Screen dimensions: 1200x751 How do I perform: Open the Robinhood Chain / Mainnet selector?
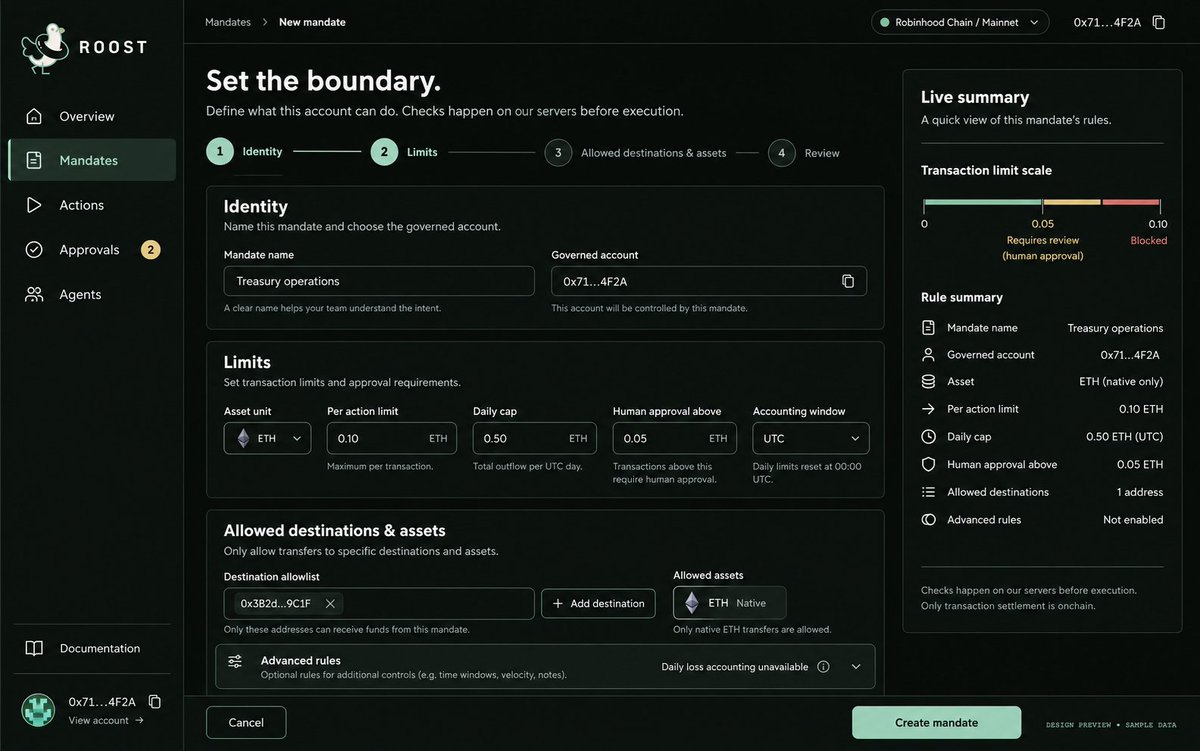click(x=960, y=22)
